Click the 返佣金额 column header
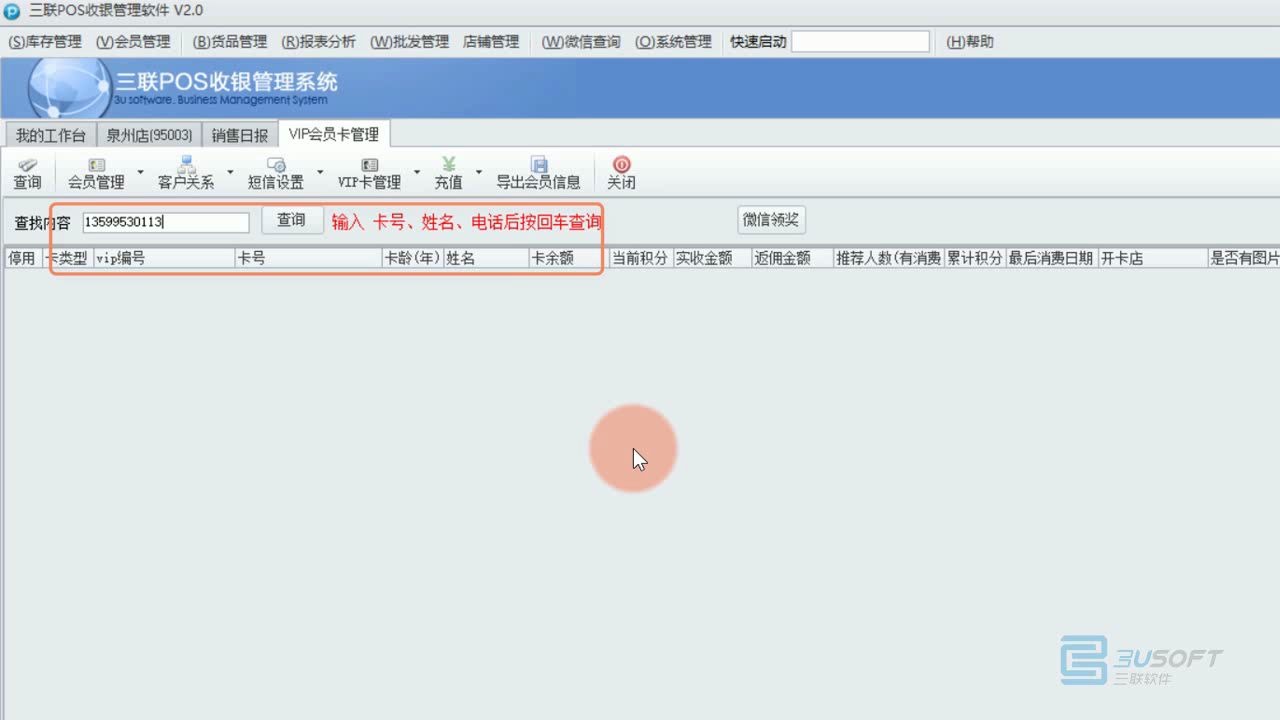Viewport: 1280px width, 720px height. 793,258
